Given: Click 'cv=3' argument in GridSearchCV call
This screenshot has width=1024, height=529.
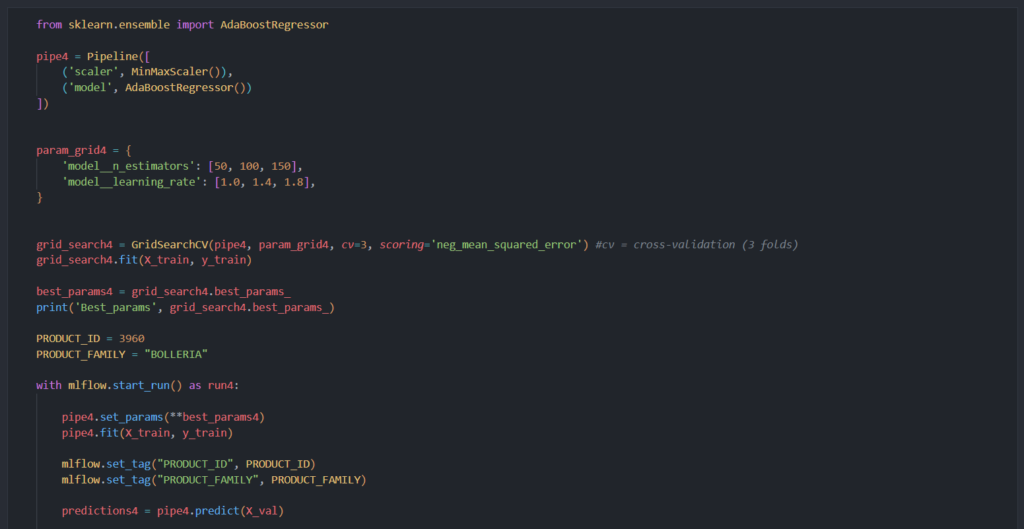Looking at the screenshot, I should 355,245.
